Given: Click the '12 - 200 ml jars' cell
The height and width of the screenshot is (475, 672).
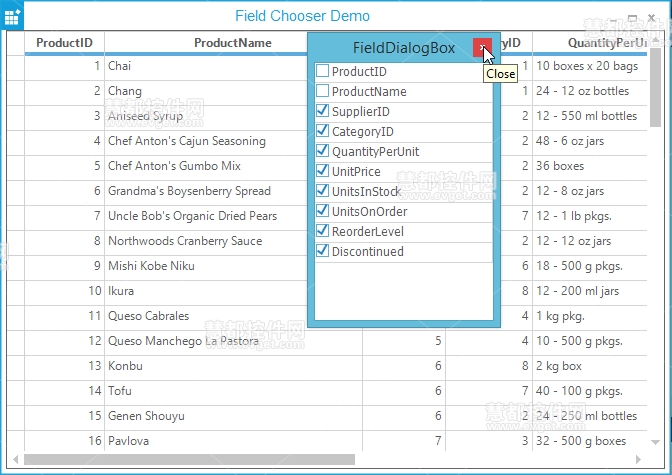Looking at the screenshot, I should 590,291.
